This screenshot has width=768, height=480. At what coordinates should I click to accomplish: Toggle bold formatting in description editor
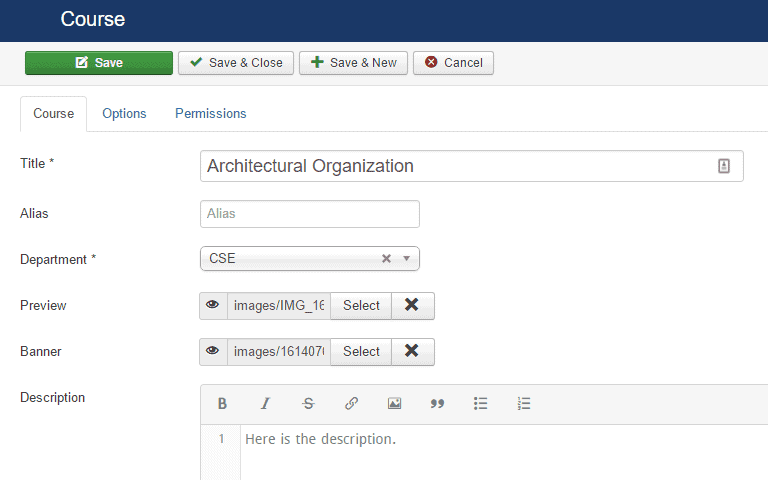coord(222,404)
